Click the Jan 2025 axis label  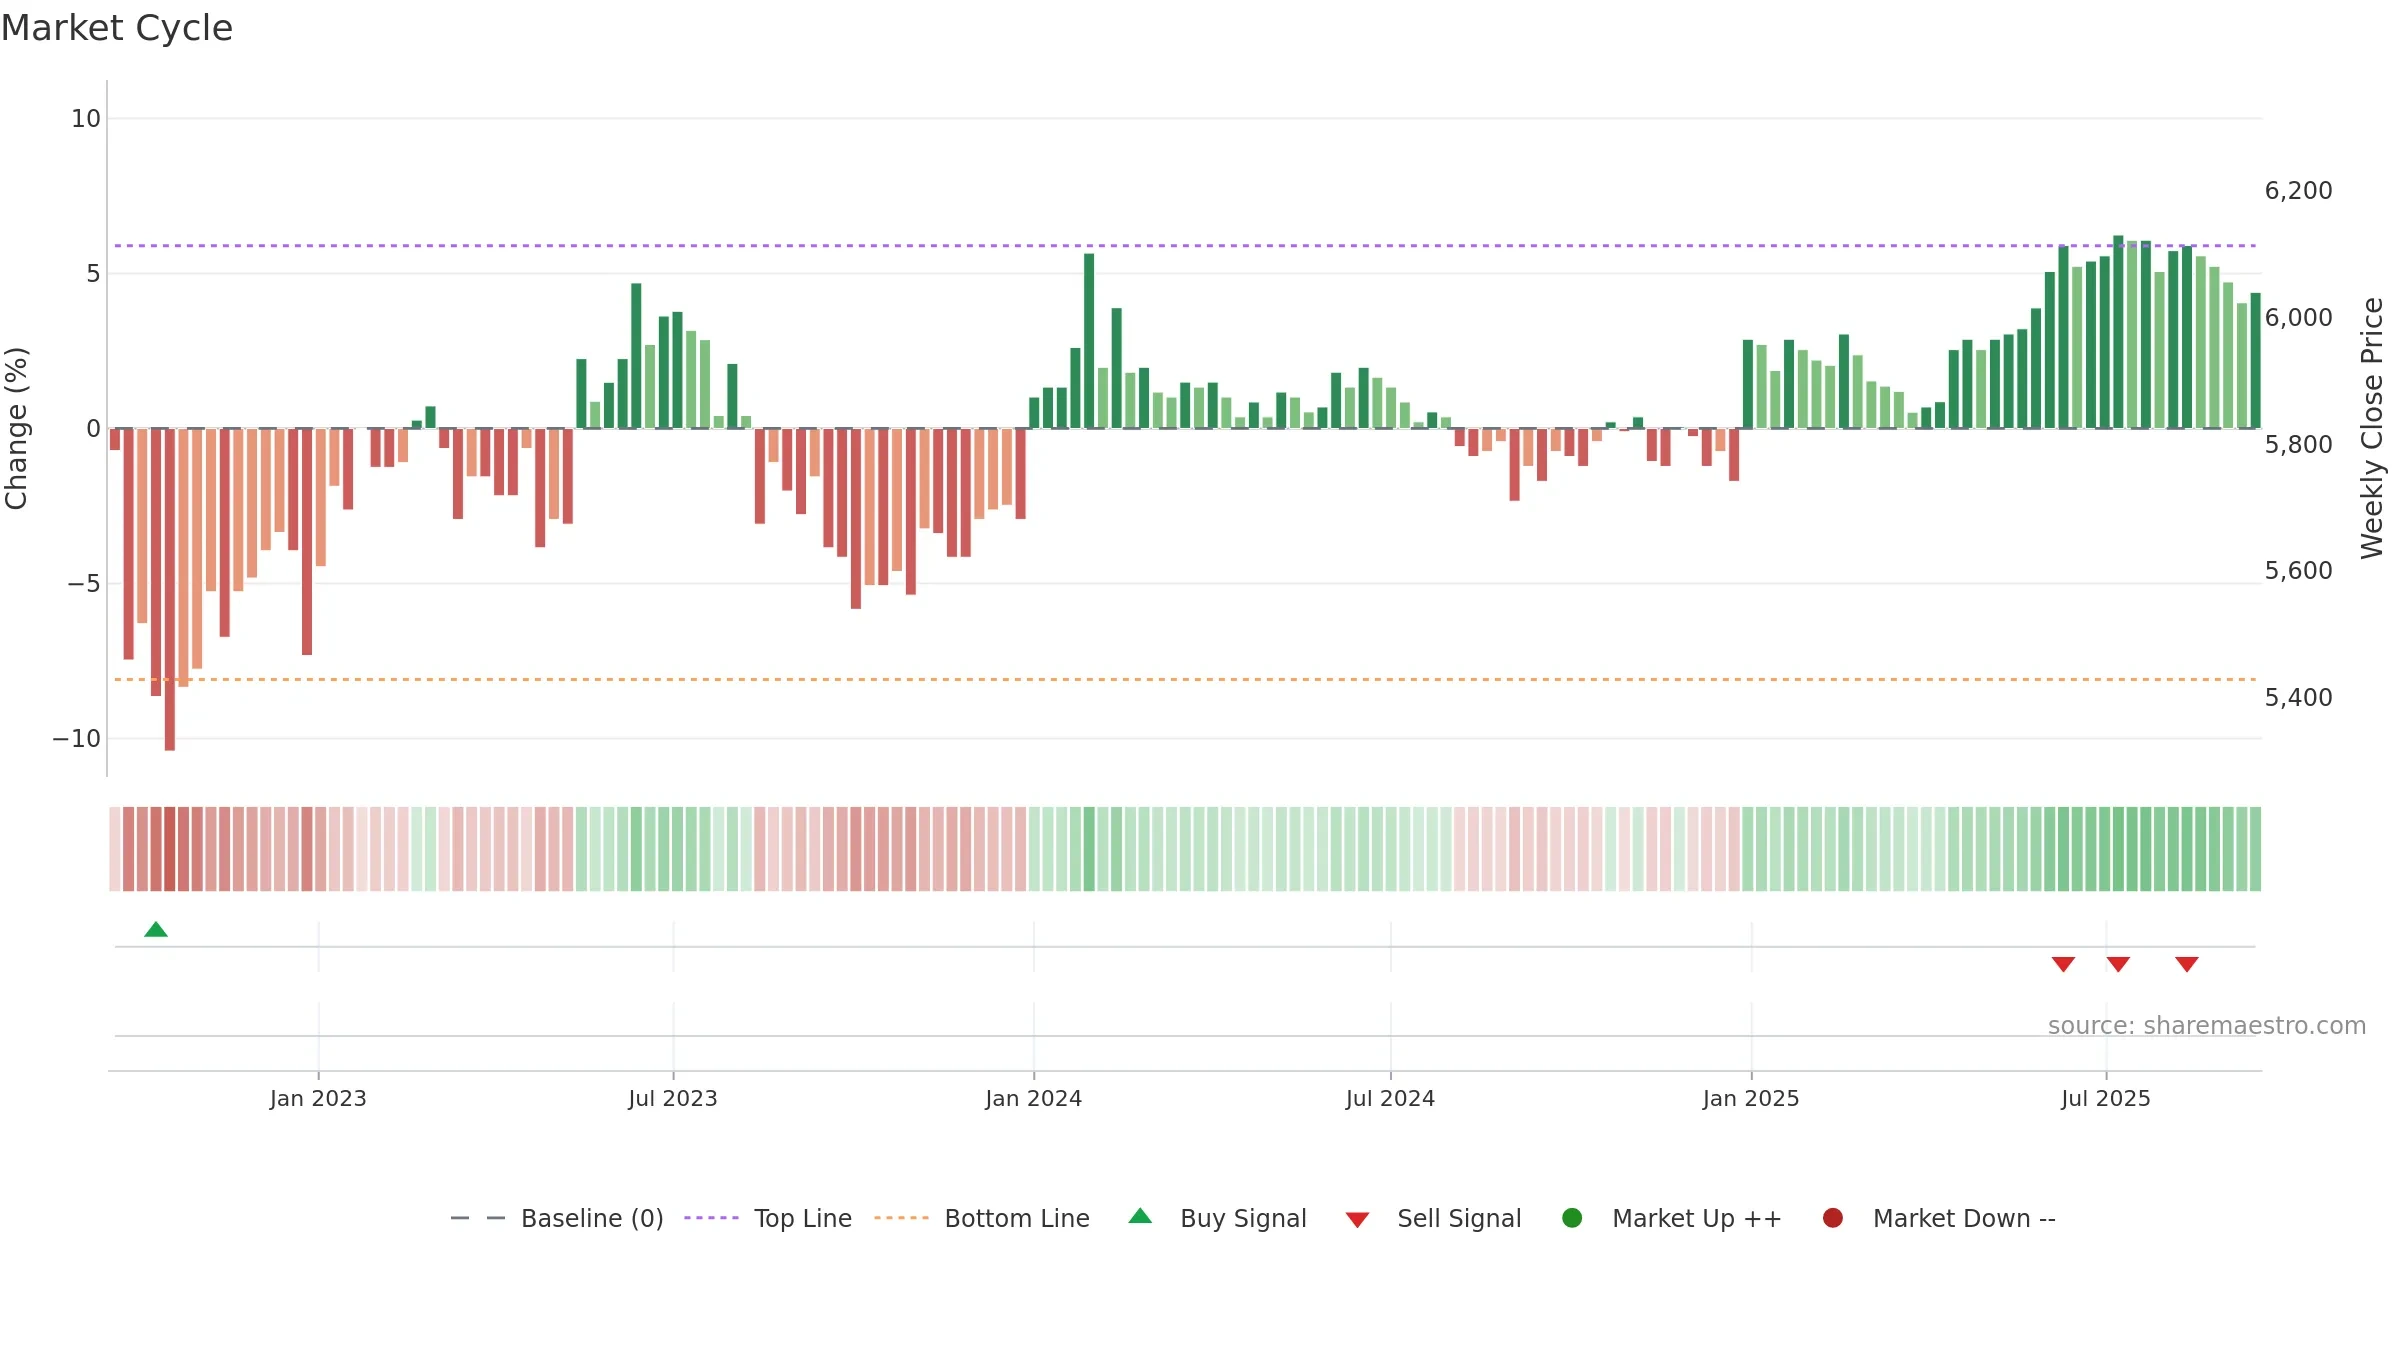[1751, 1099]
